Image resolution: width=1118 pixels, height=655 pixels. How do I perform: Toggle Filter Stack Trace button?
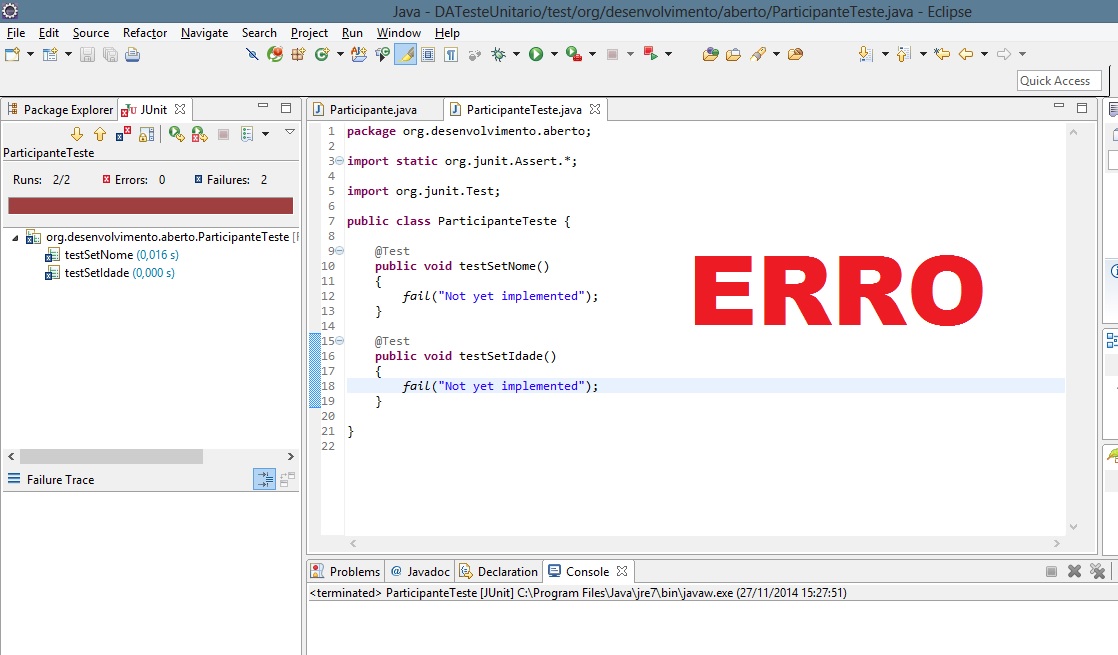tap(264, 480)
